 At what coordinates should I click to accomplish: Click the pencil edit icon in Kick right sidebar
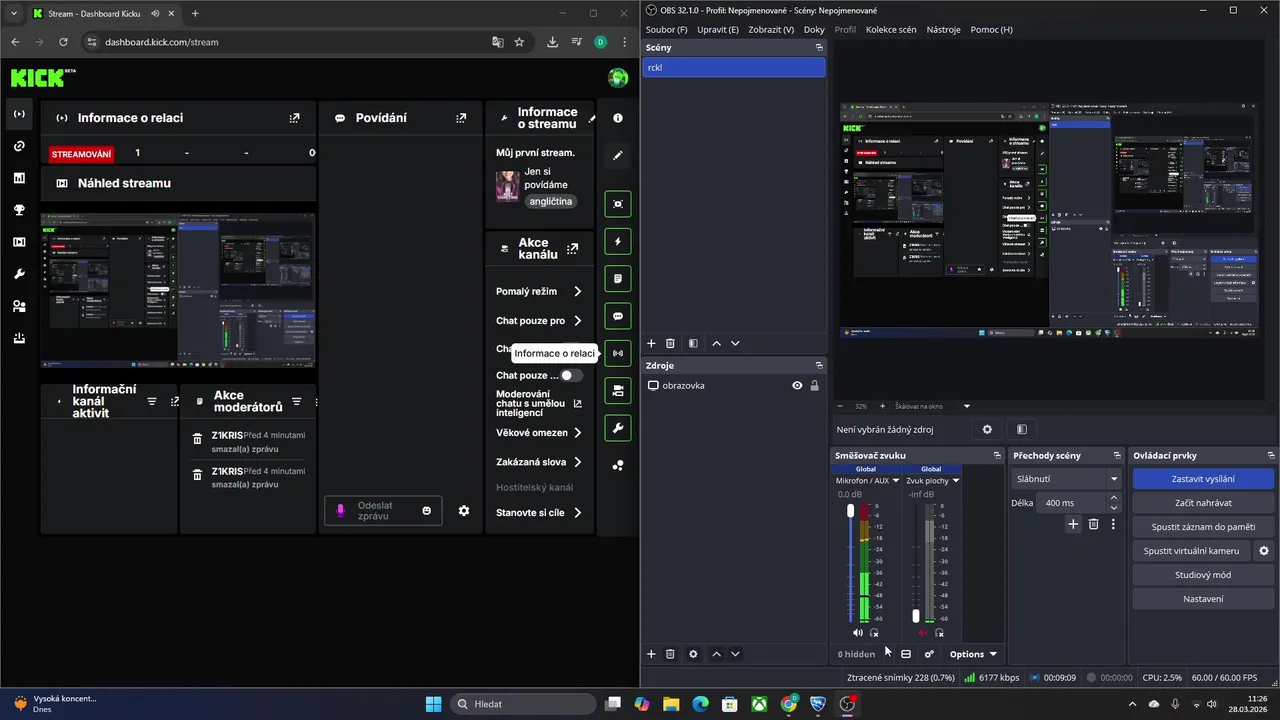click(618, 156)
